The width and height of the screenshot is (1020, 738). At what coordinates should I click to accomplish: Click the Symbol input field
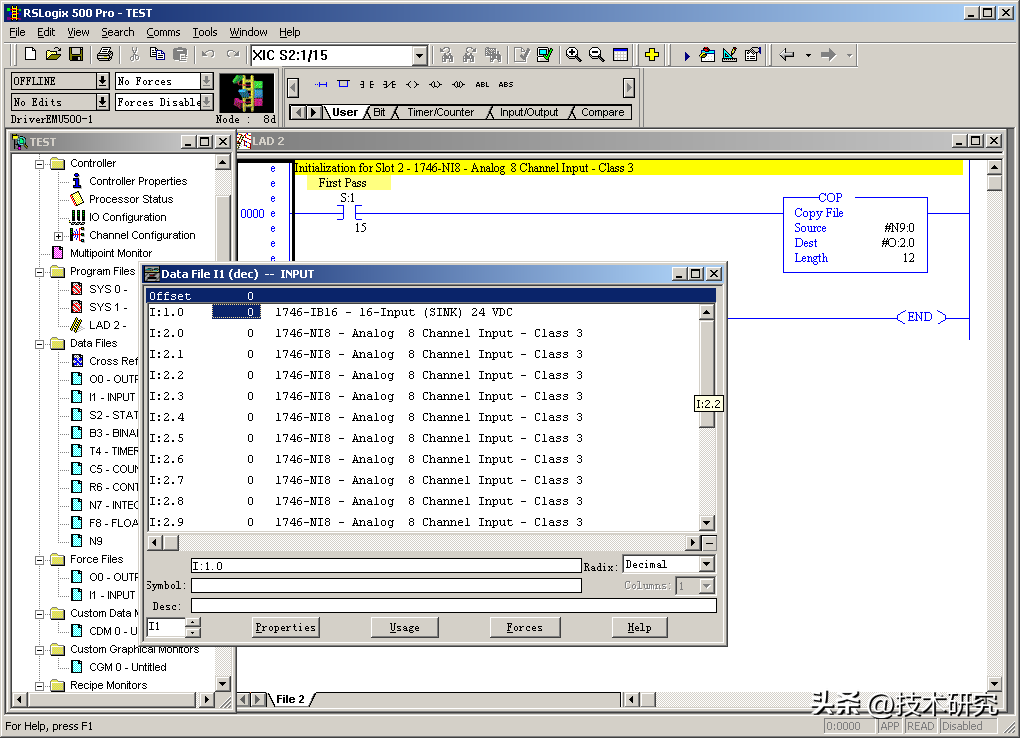tap(385, 586)
